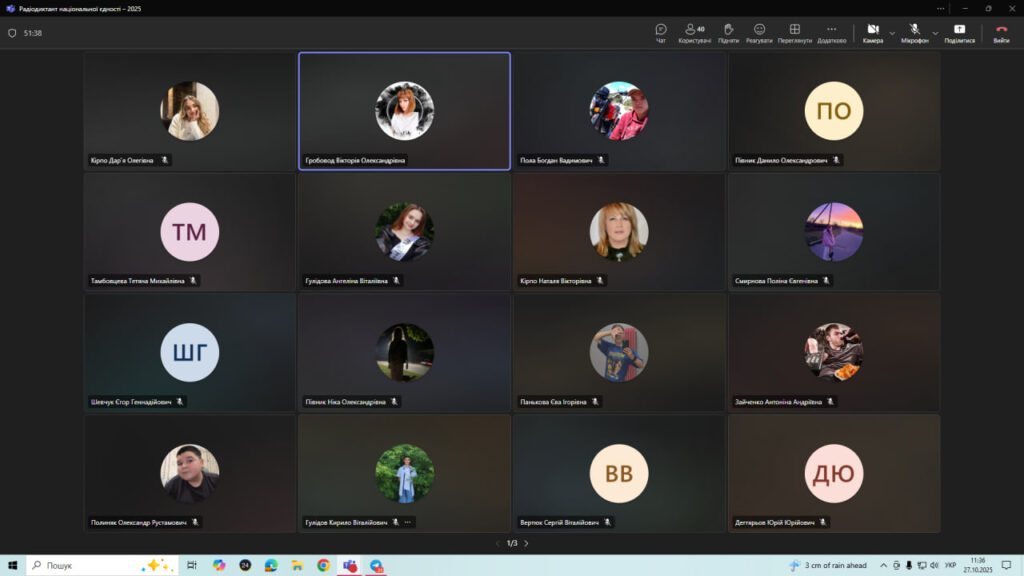Open more options for Гузідов Кирило Віталійович
The width and height of the screenshot is (1024, 576).
tap(408, 522)
